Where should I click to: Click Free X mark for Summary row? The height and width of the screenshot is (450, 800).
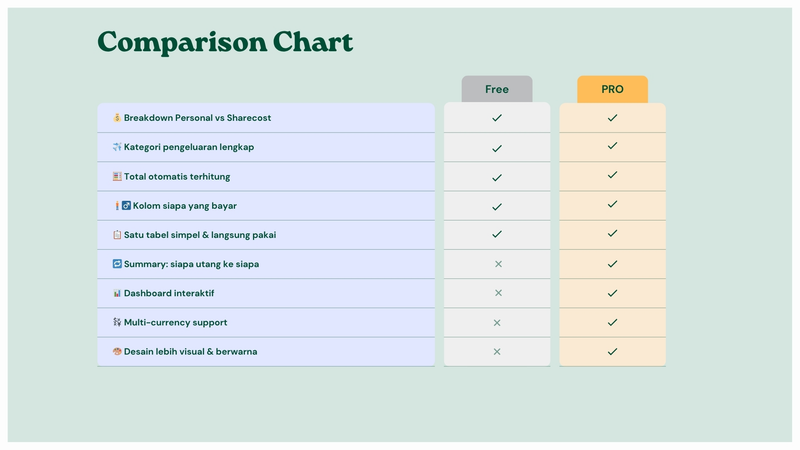coord(497,264)
